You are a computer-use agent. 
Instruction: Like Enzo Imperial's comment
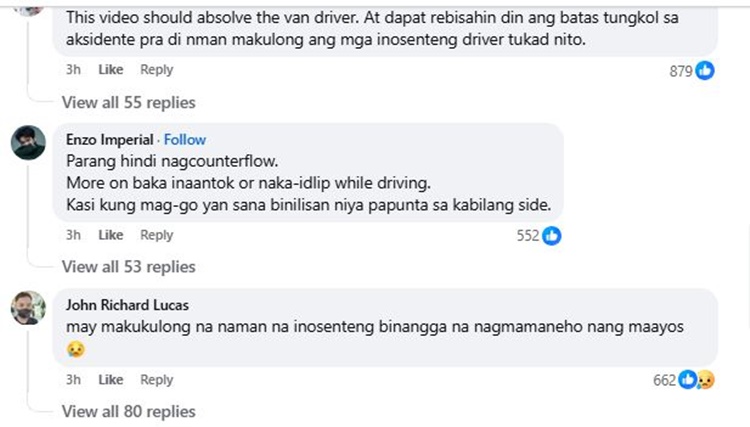pyautogui.click(x=111, y=235)
